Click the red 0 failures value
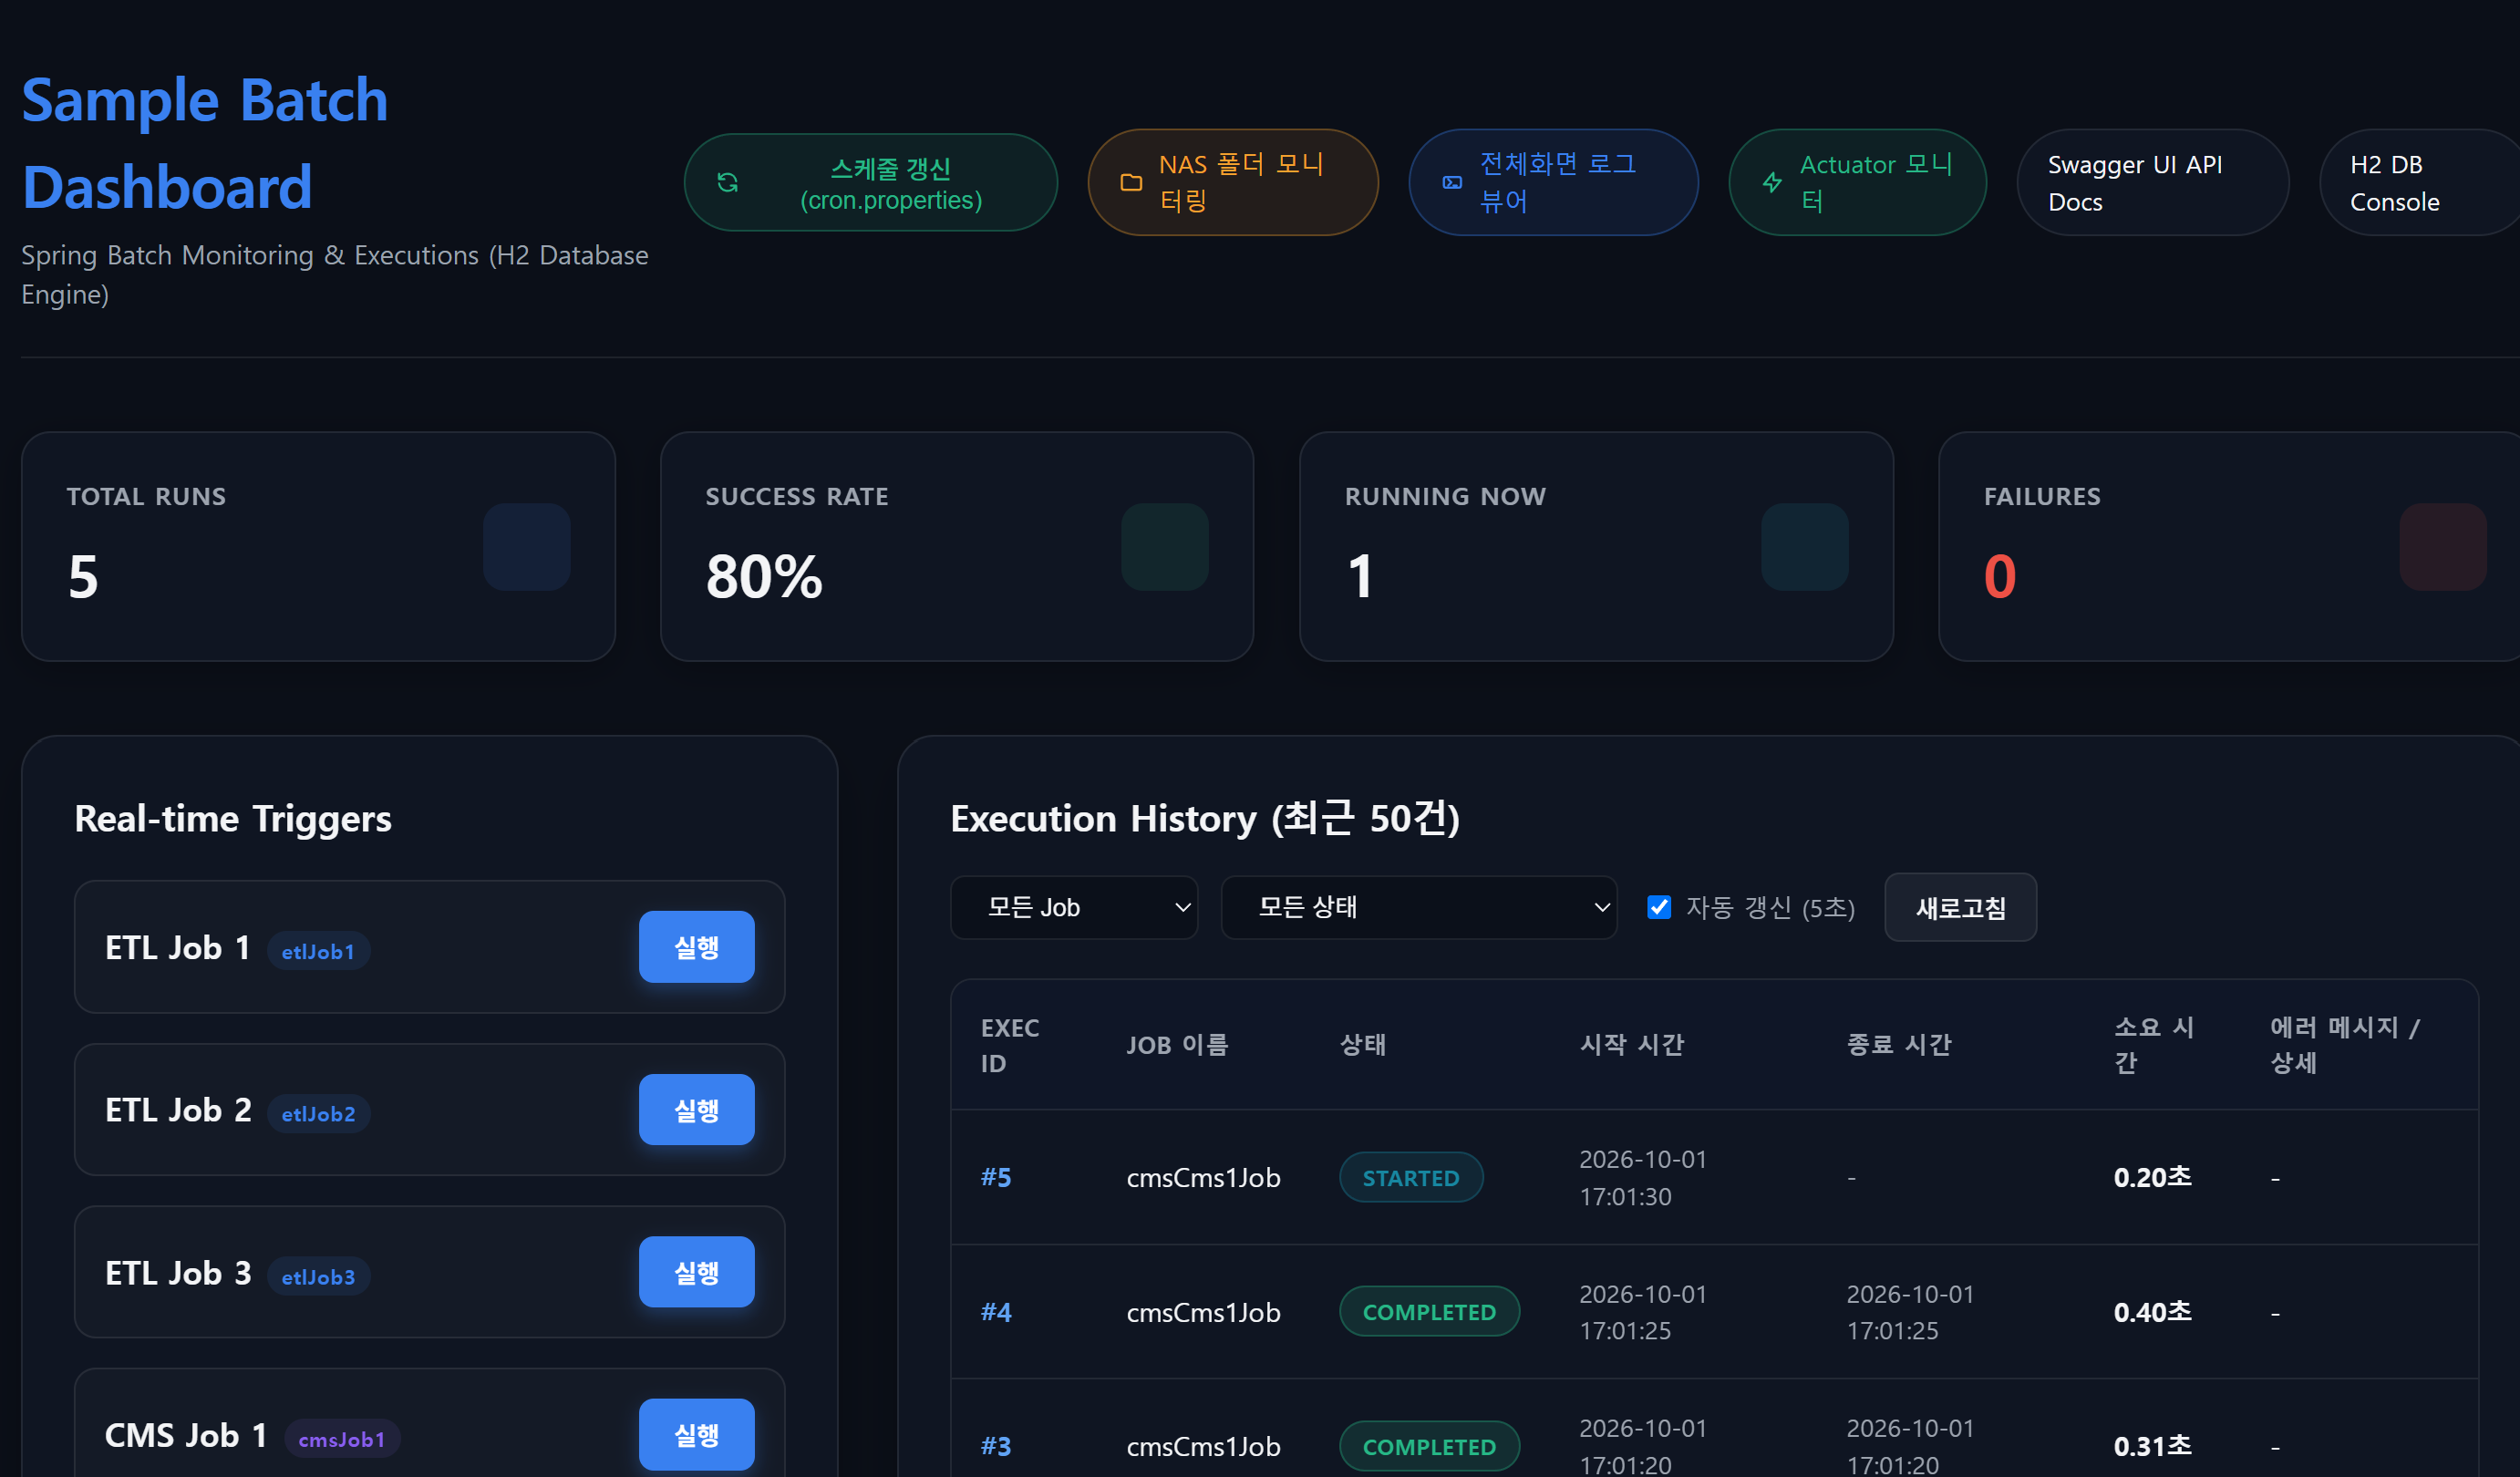 coord(2000,577)
